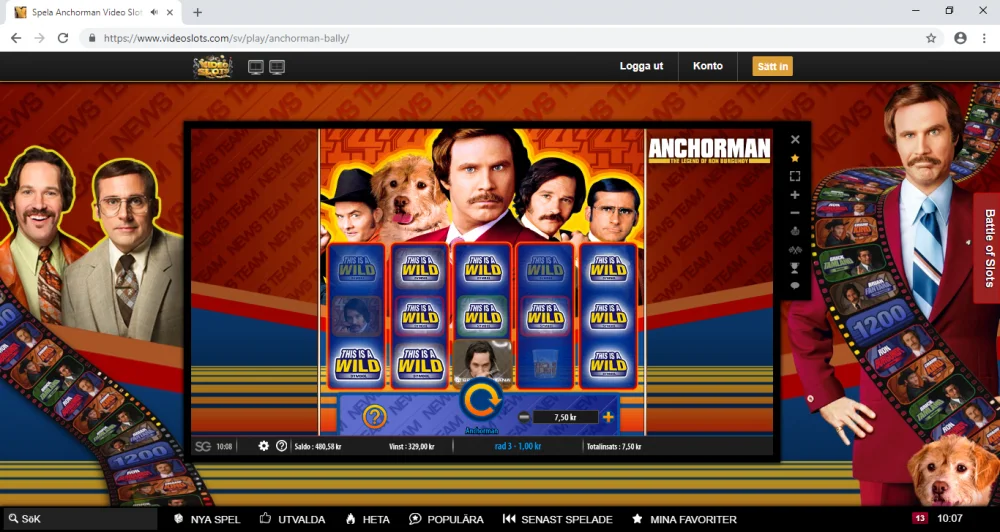Open POPULÄRA games menu
Viewport: 1000px width, 532px height.
coord(446,519)
